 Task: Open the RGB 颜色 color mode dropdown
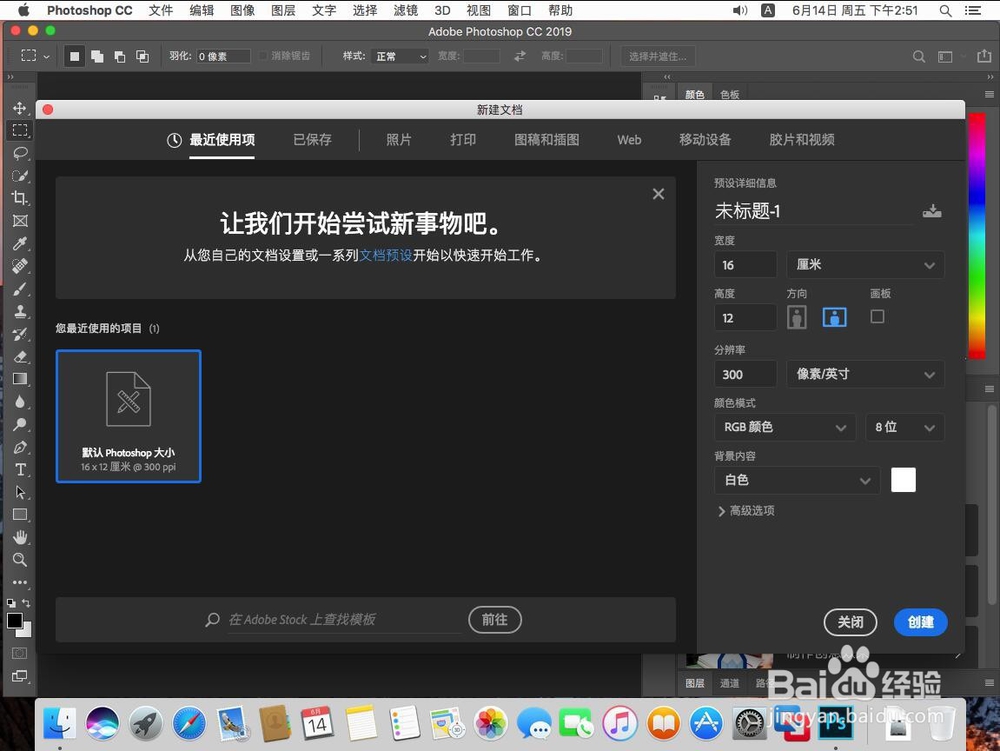785,427
